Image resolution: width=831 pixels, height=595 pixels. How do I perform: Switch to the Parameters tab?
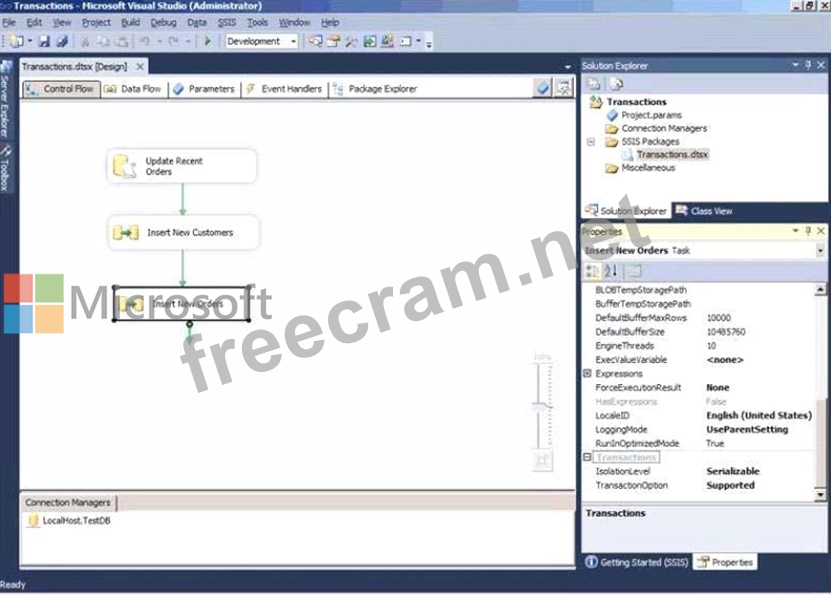click(x=204, y=89)
